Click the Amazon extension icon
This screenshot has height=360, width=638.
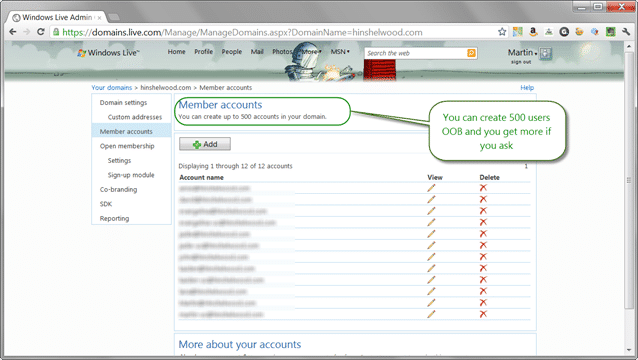coord(533,32)
